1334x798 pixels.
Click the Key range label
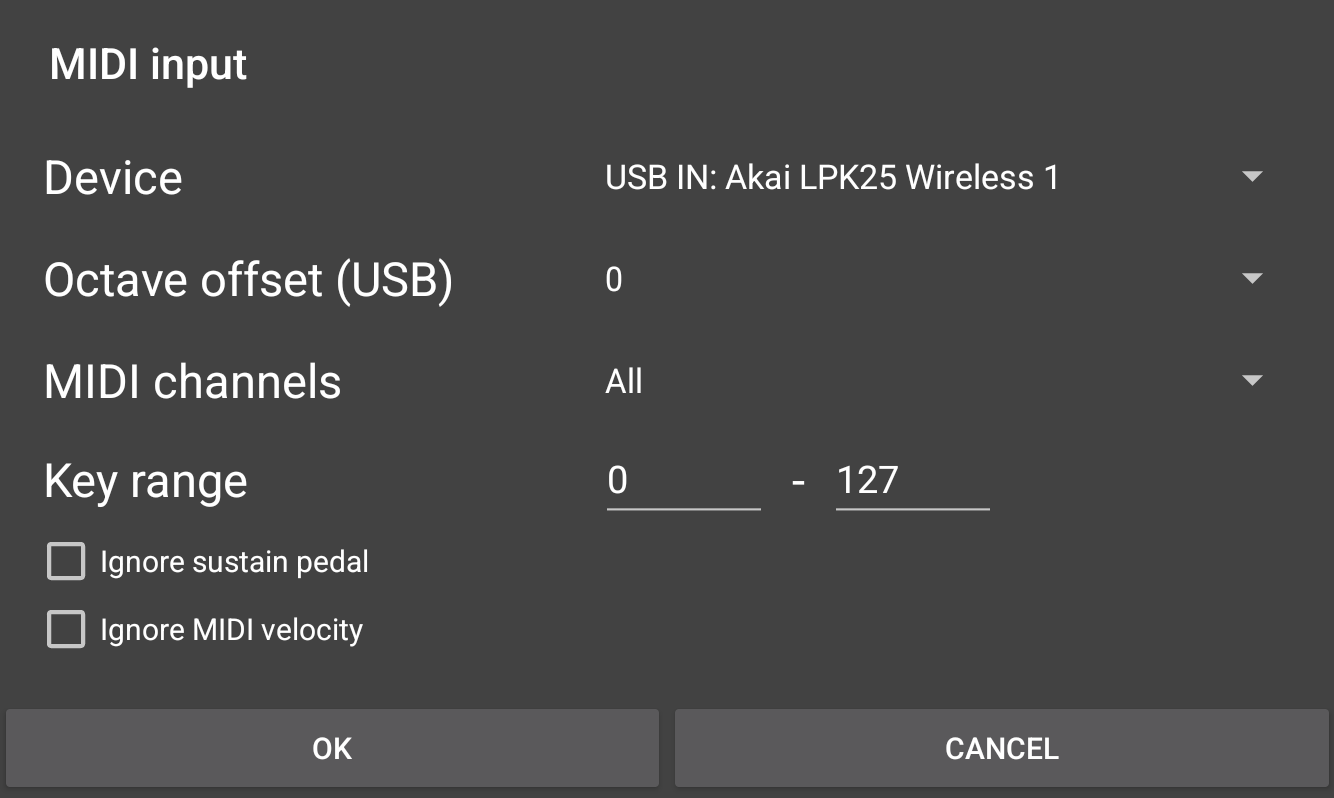click(x=146, y=482)
